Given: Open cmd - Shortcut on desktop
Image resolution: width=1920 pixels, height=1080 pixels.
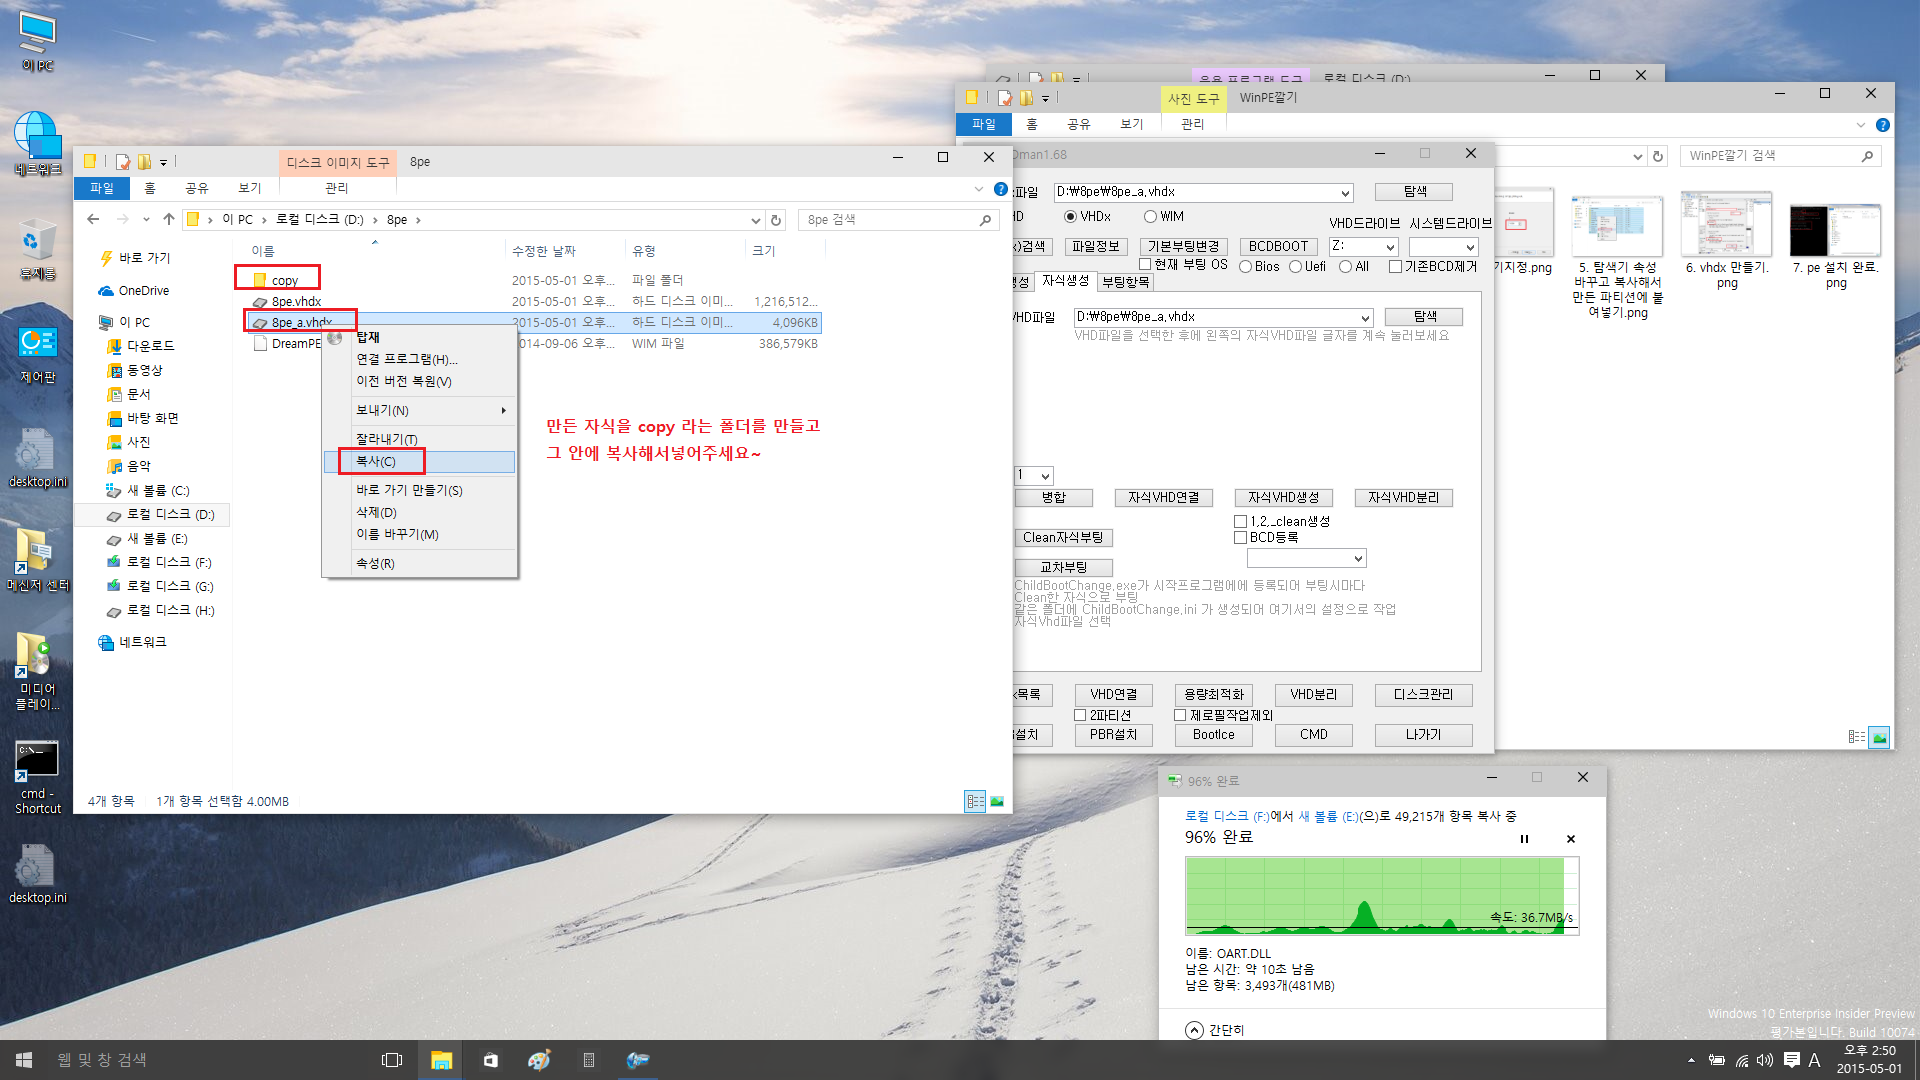Looking at the screenshot, I should coord(38,777).
